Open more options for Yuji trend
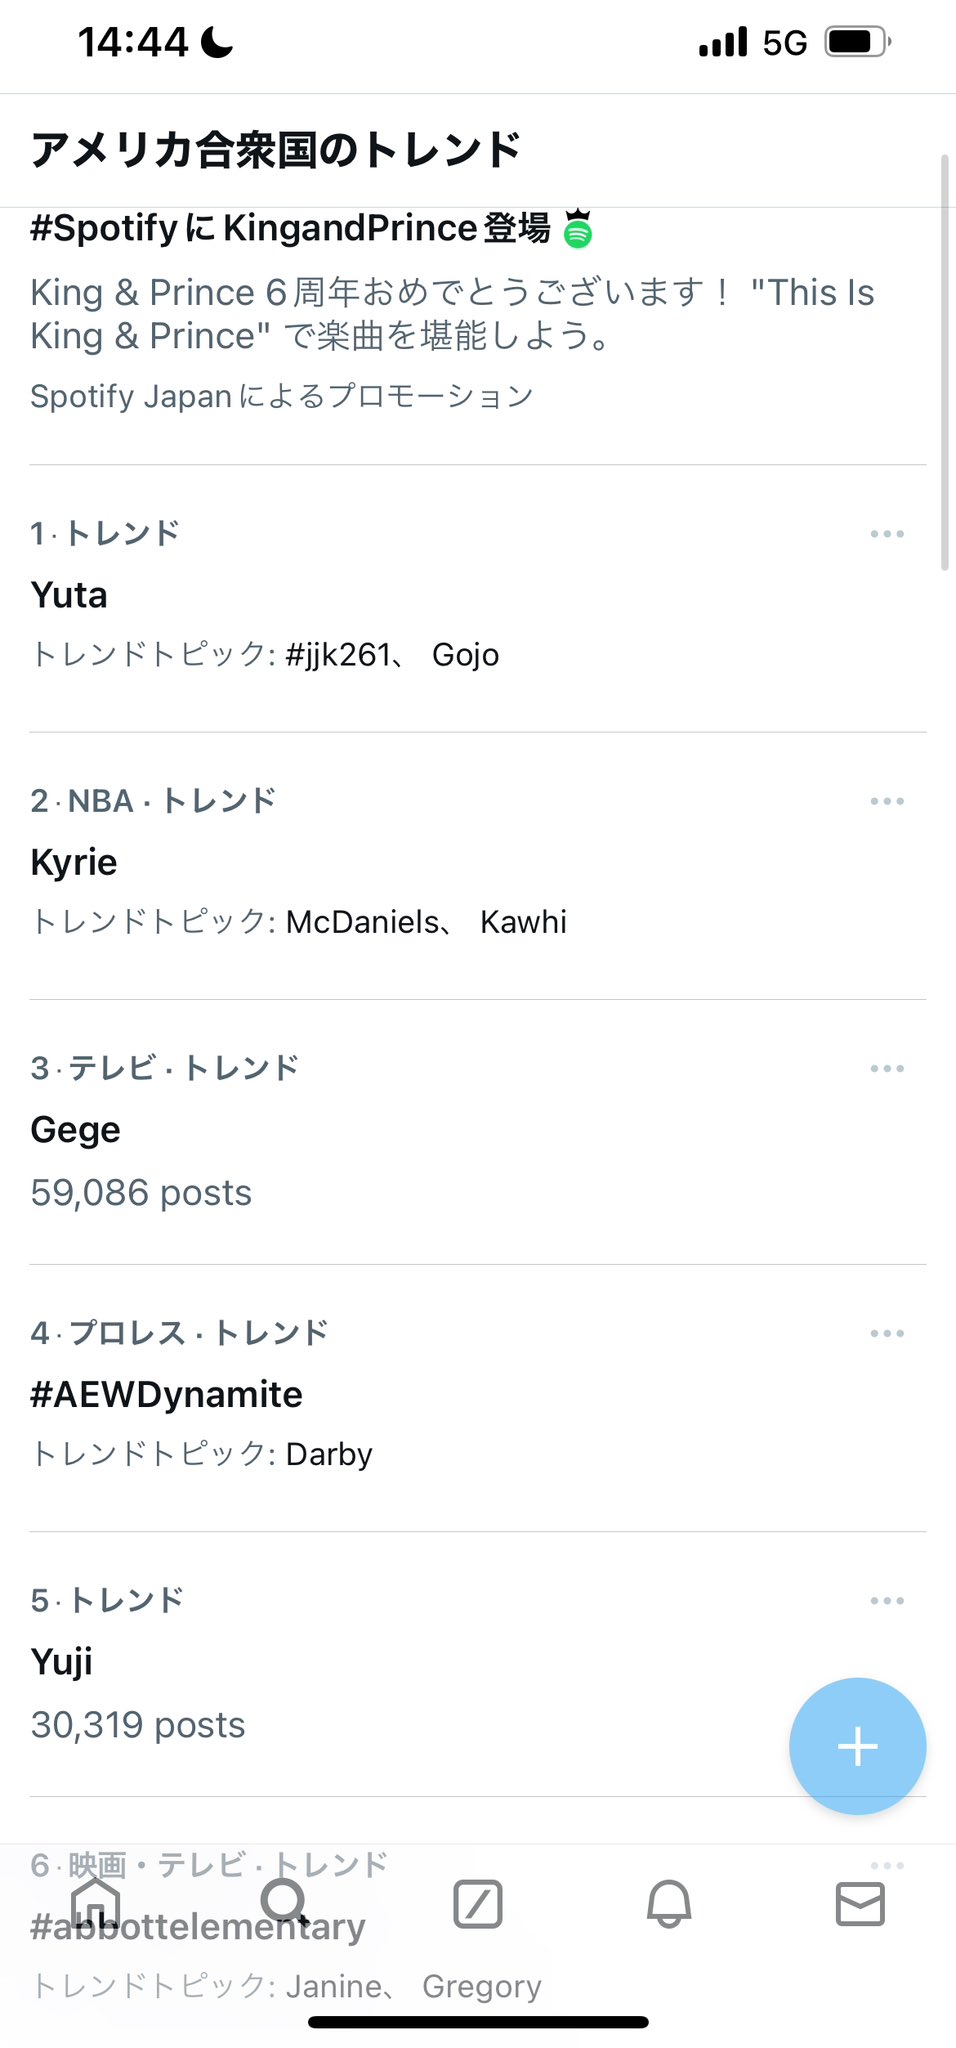Screen dimensions: 956x2048 pyautogui.click(x=887, y=1600)
